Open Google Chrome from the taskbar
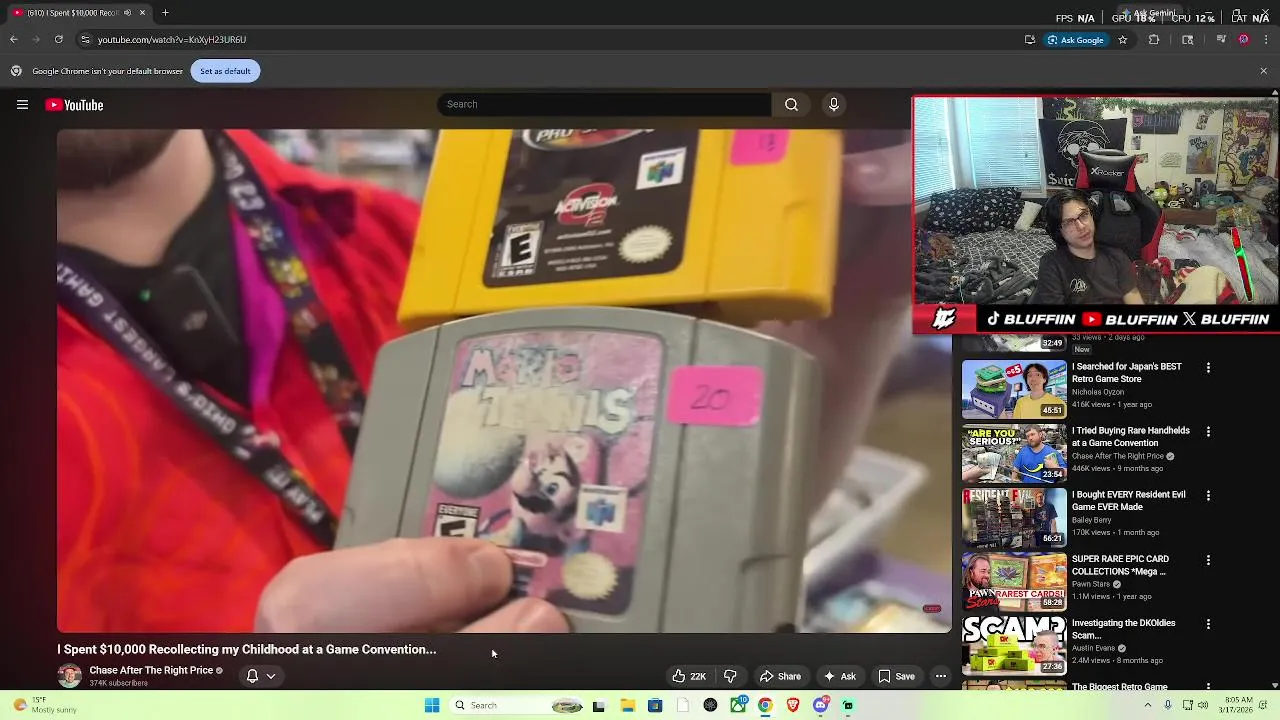Screen dimensions: 1280x720 (765, 705)
